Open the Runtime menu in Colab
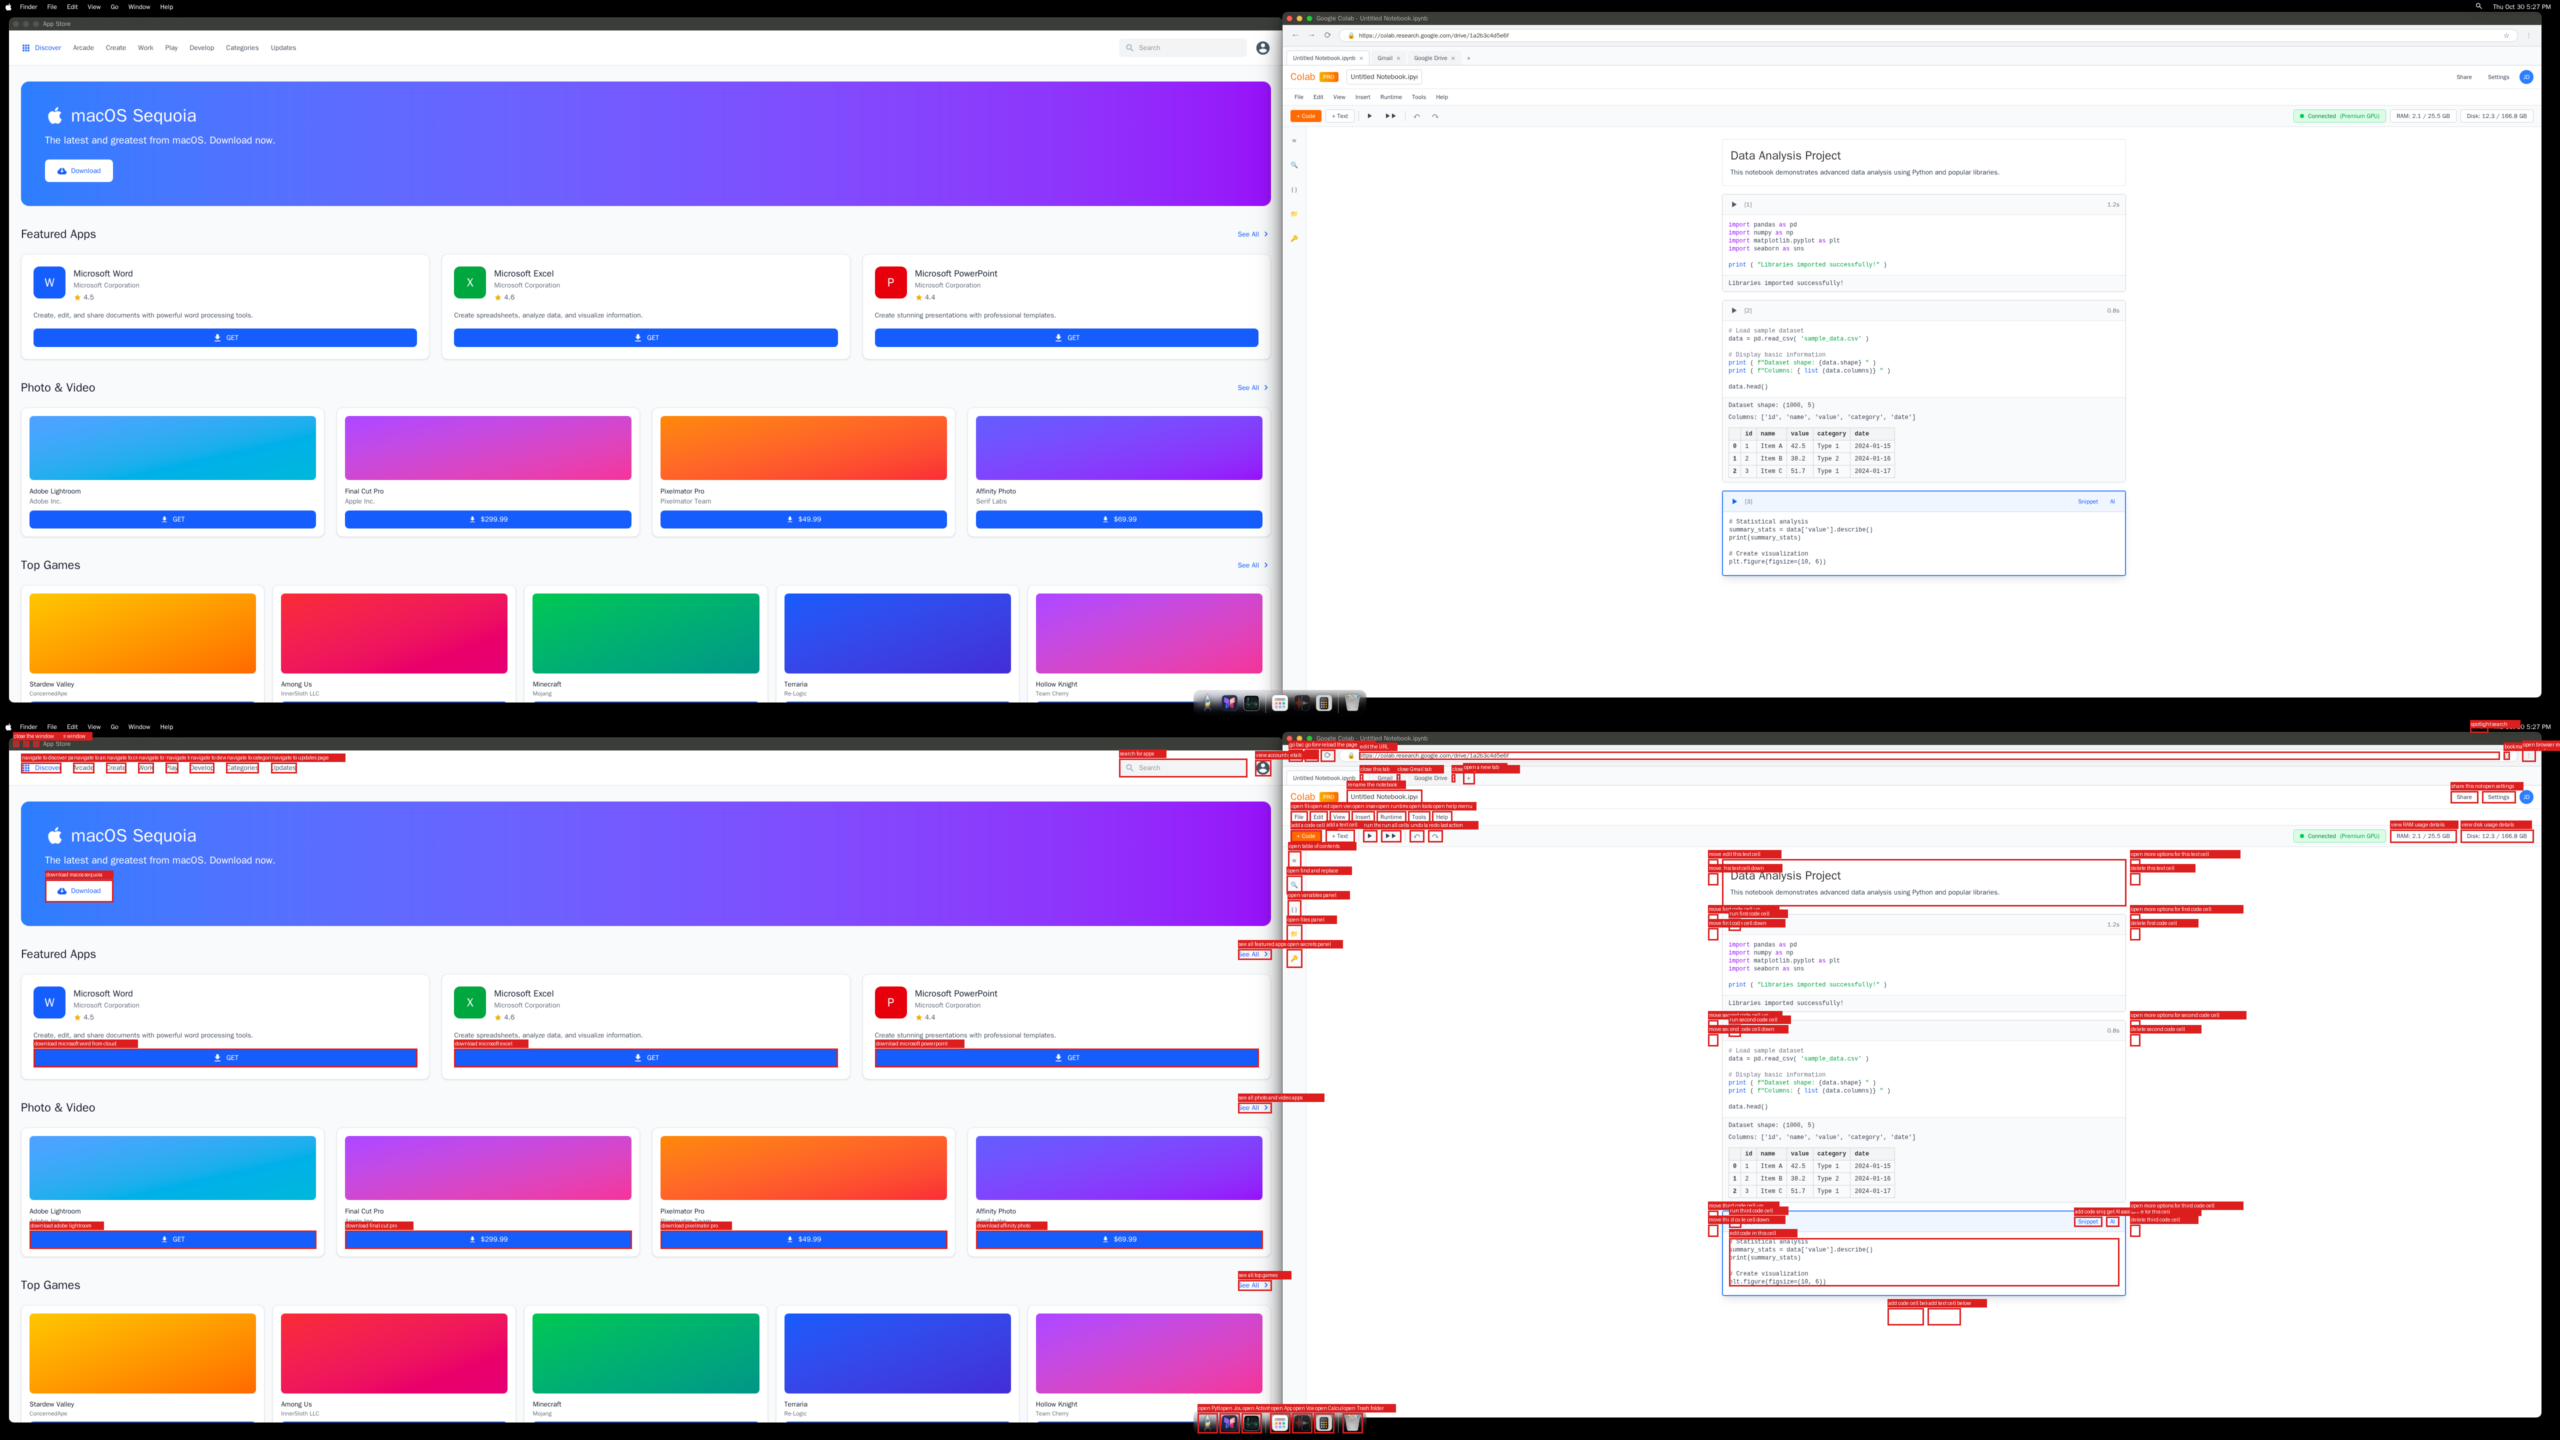Image resolution: width=2560 pixels, height=1440 pixels. point(1390,97)
